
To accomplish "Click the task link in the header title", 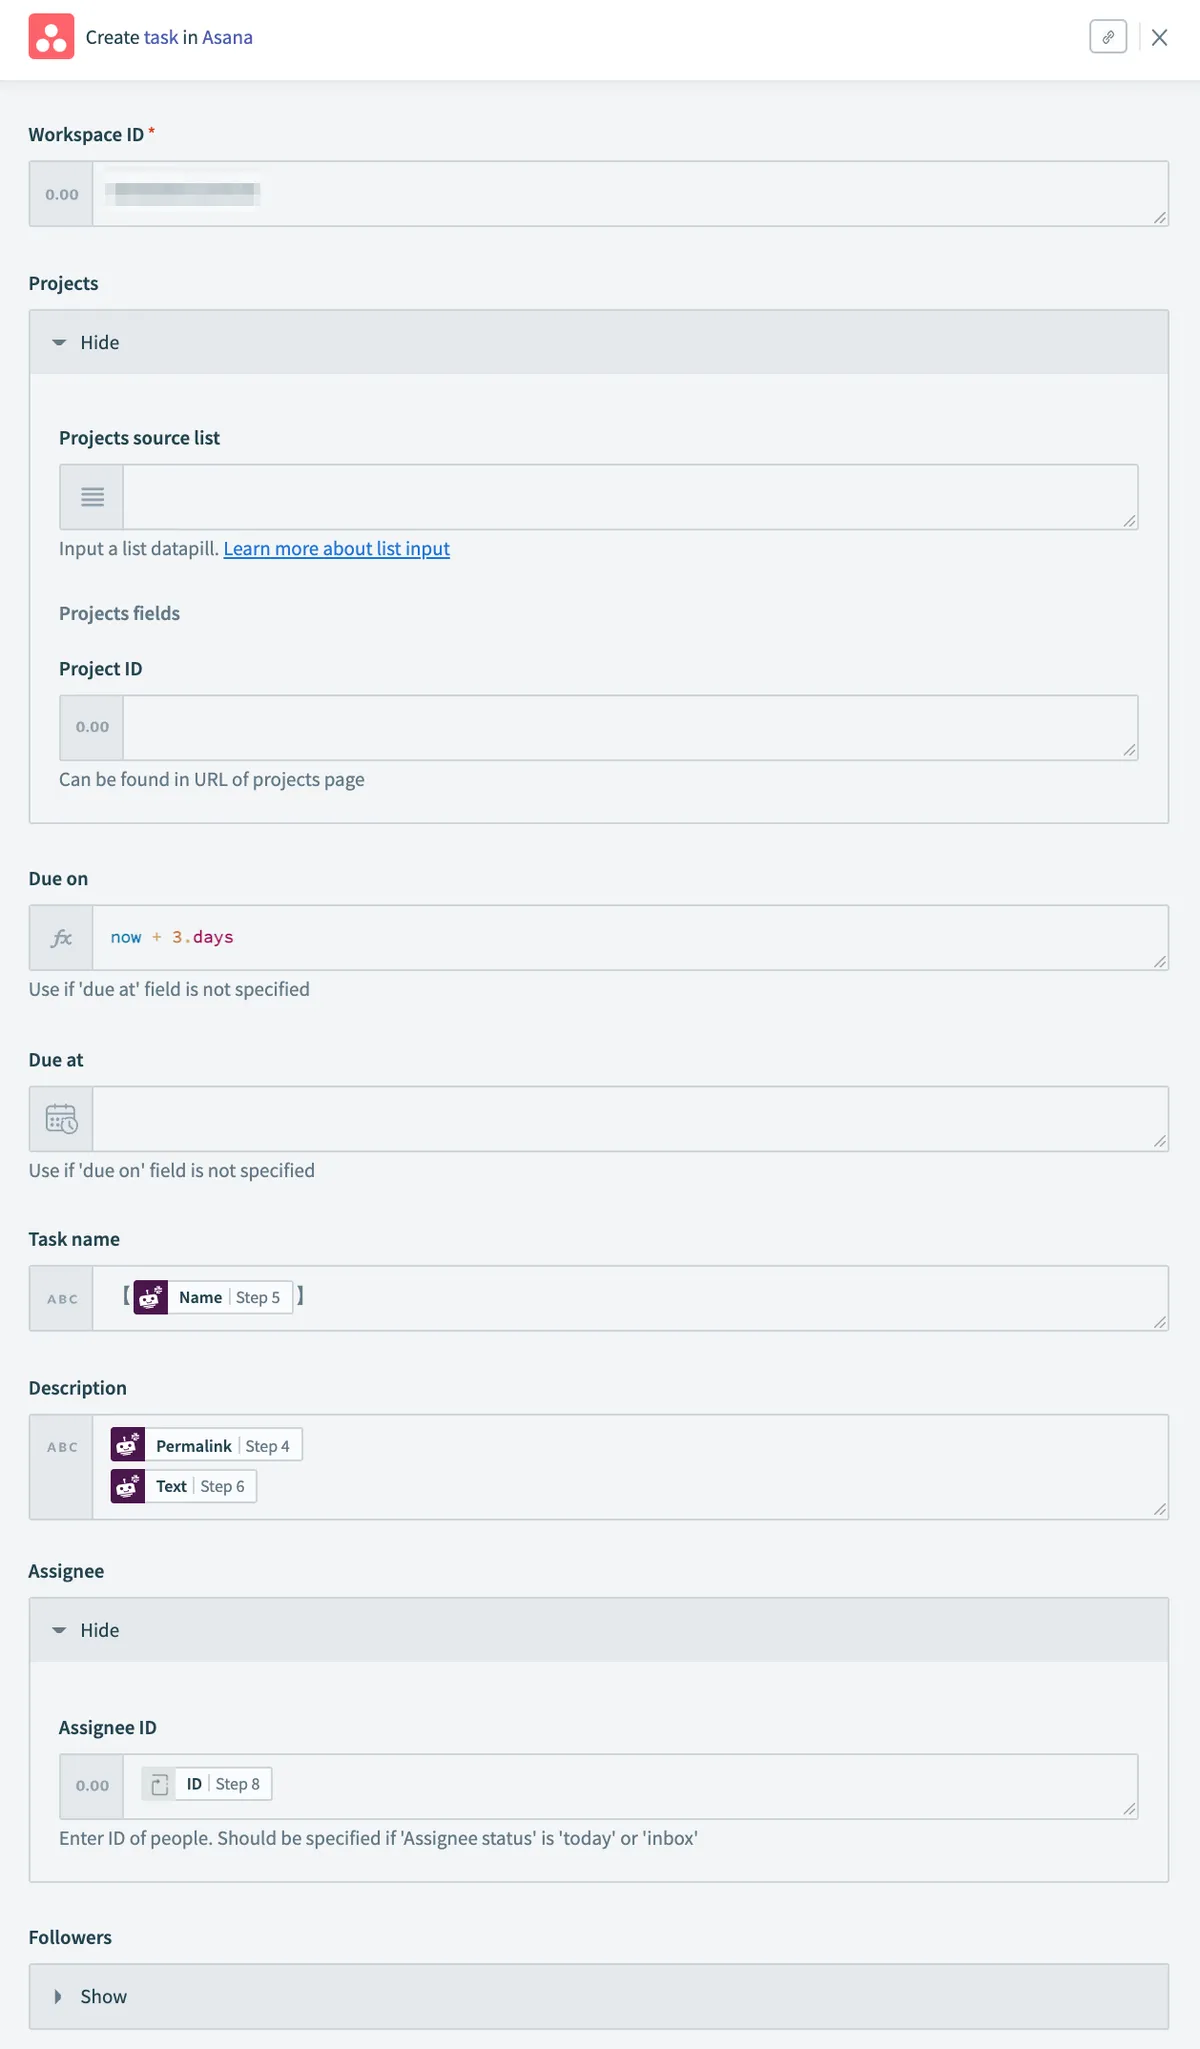I will point(161,37).
